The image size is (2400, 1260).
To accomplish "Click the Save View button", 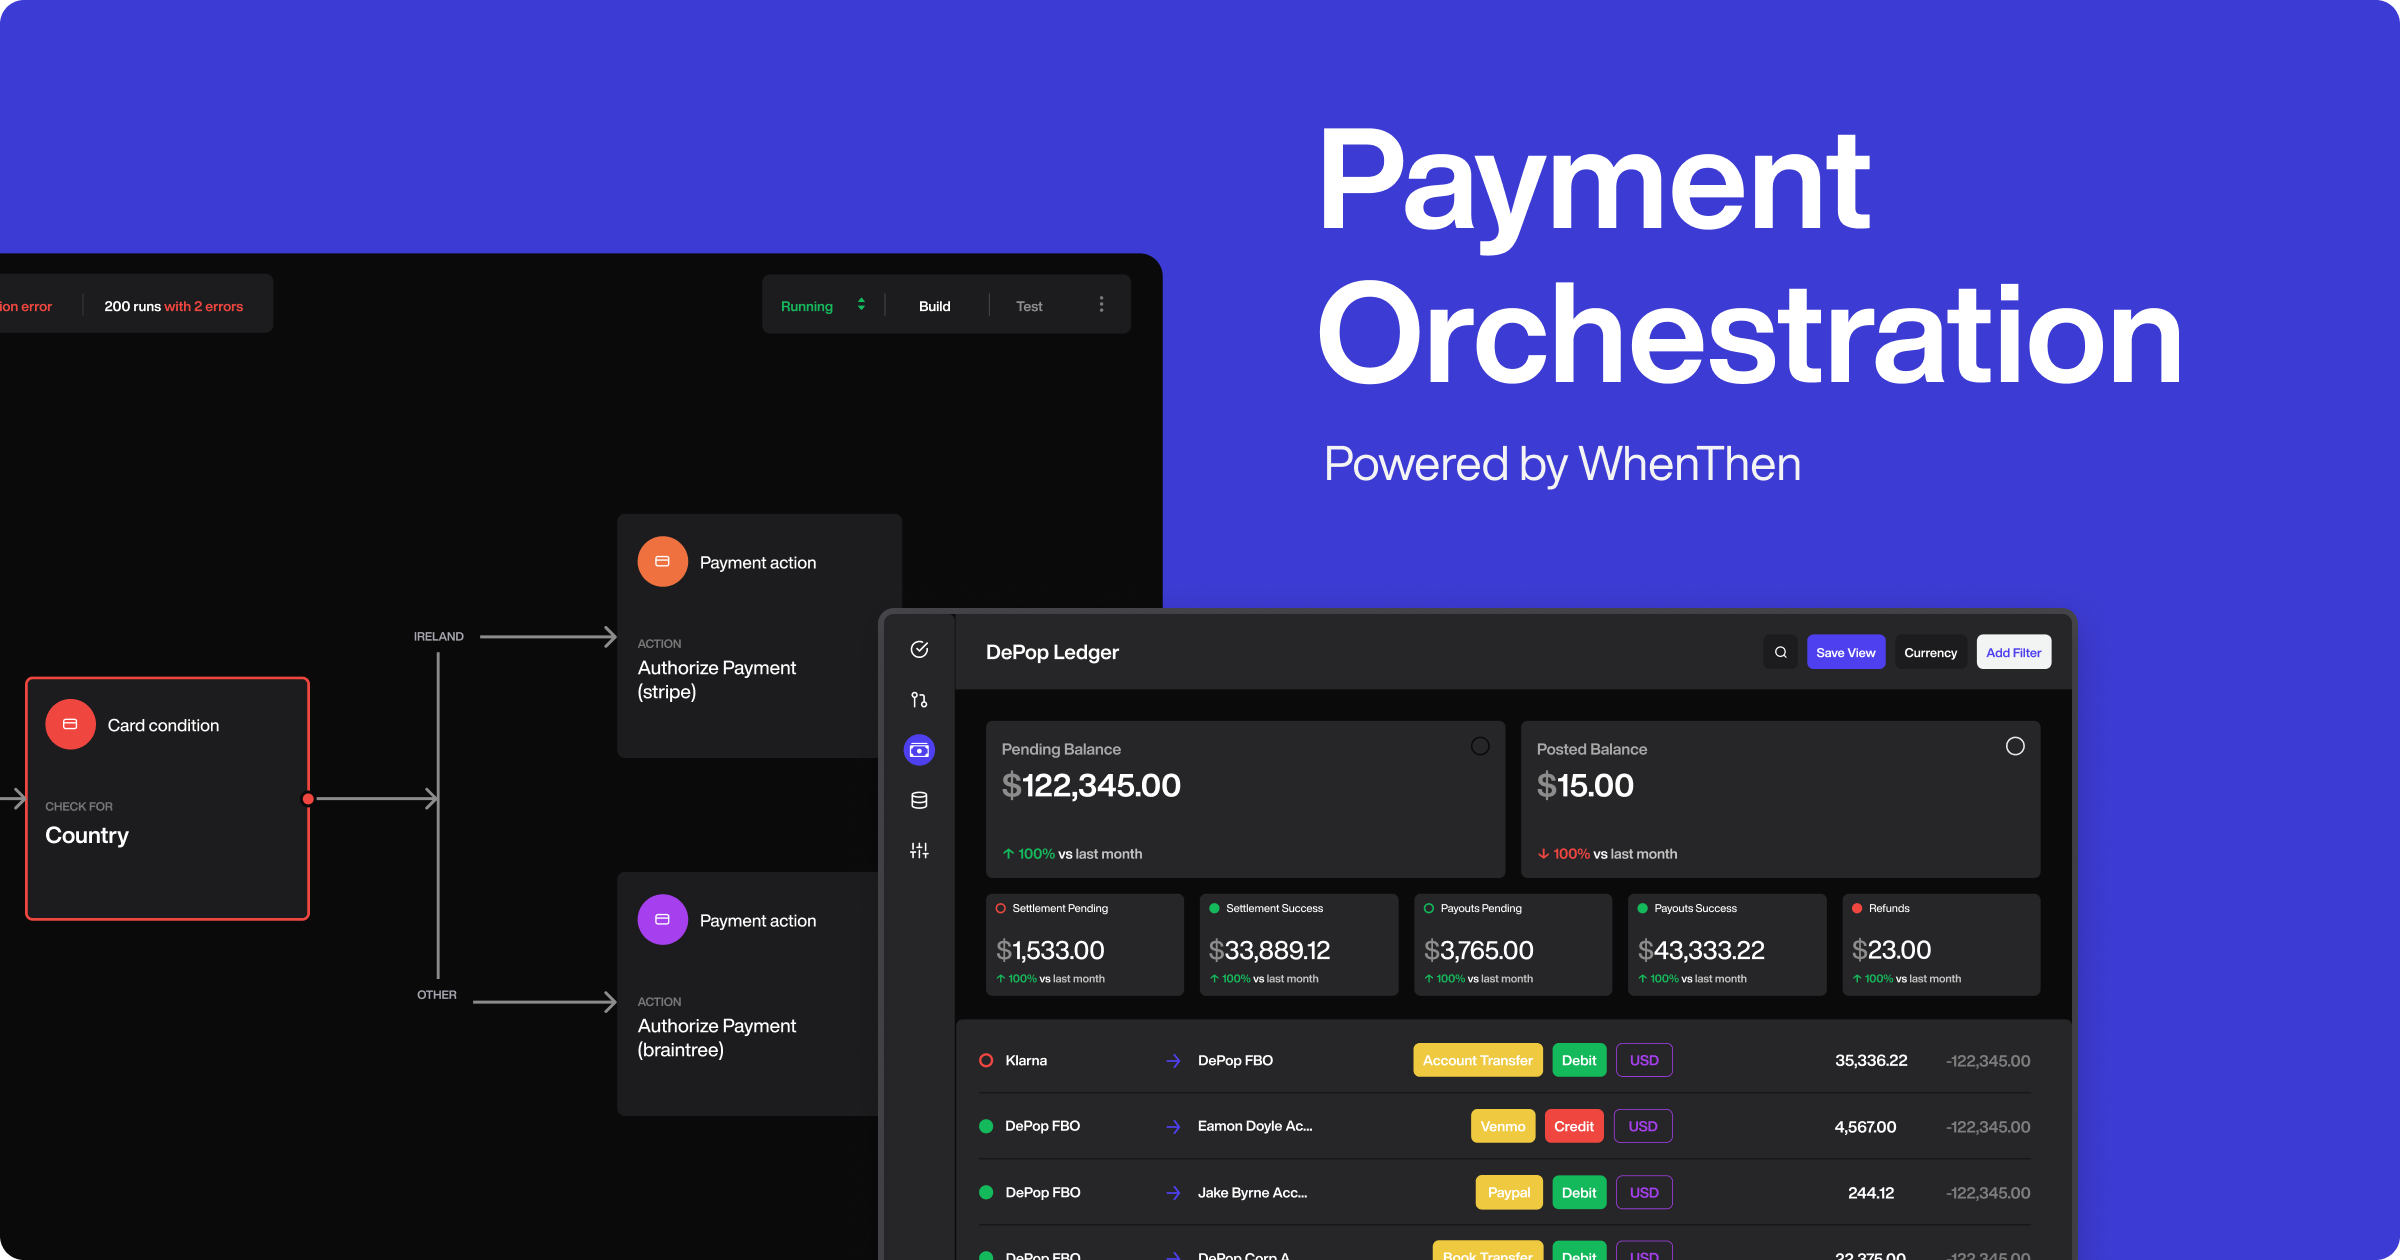I will point(1844,651).
